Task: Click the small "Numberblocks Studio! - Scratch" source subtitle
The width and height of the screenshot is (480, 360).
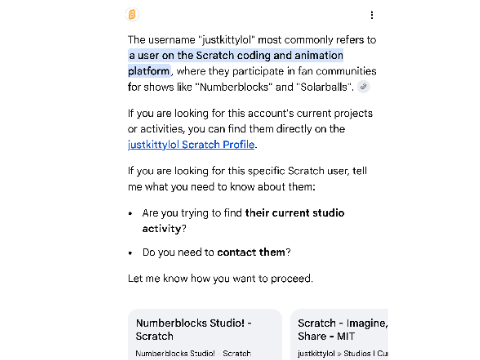Action: [x=193, y=353]
